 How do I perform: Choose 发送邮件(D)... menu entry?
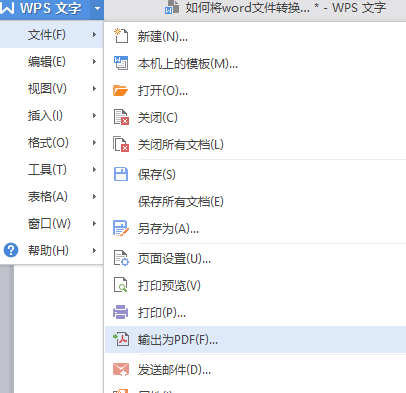tap(255, 369)
